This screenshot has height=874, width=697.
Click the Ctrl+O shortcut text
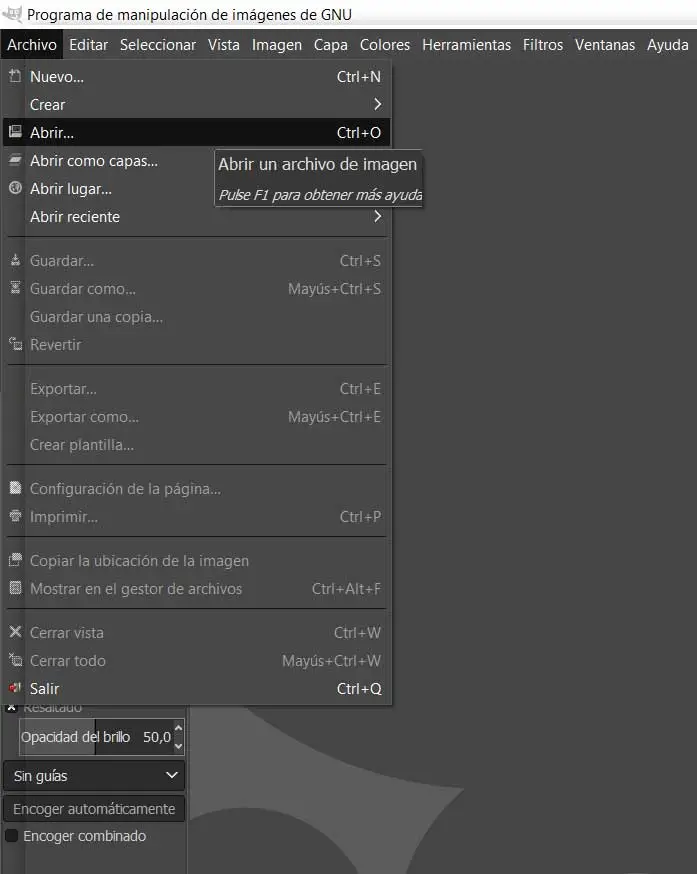click(359, 133)
